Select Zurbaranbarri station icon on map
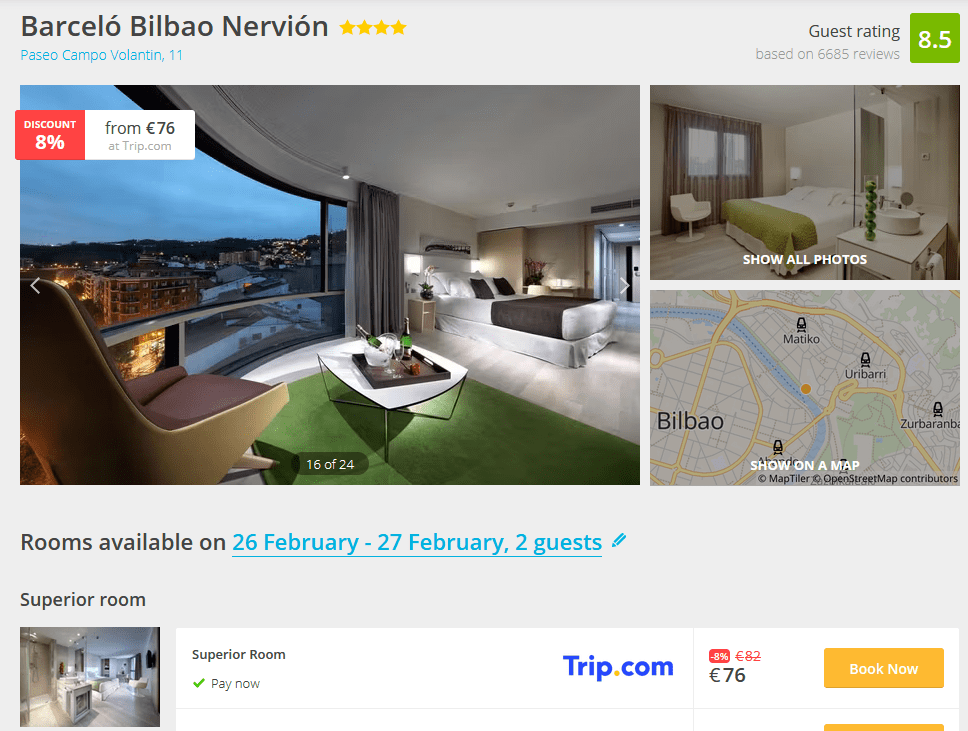This screenshot has width=968, height=731. (938, 409)
